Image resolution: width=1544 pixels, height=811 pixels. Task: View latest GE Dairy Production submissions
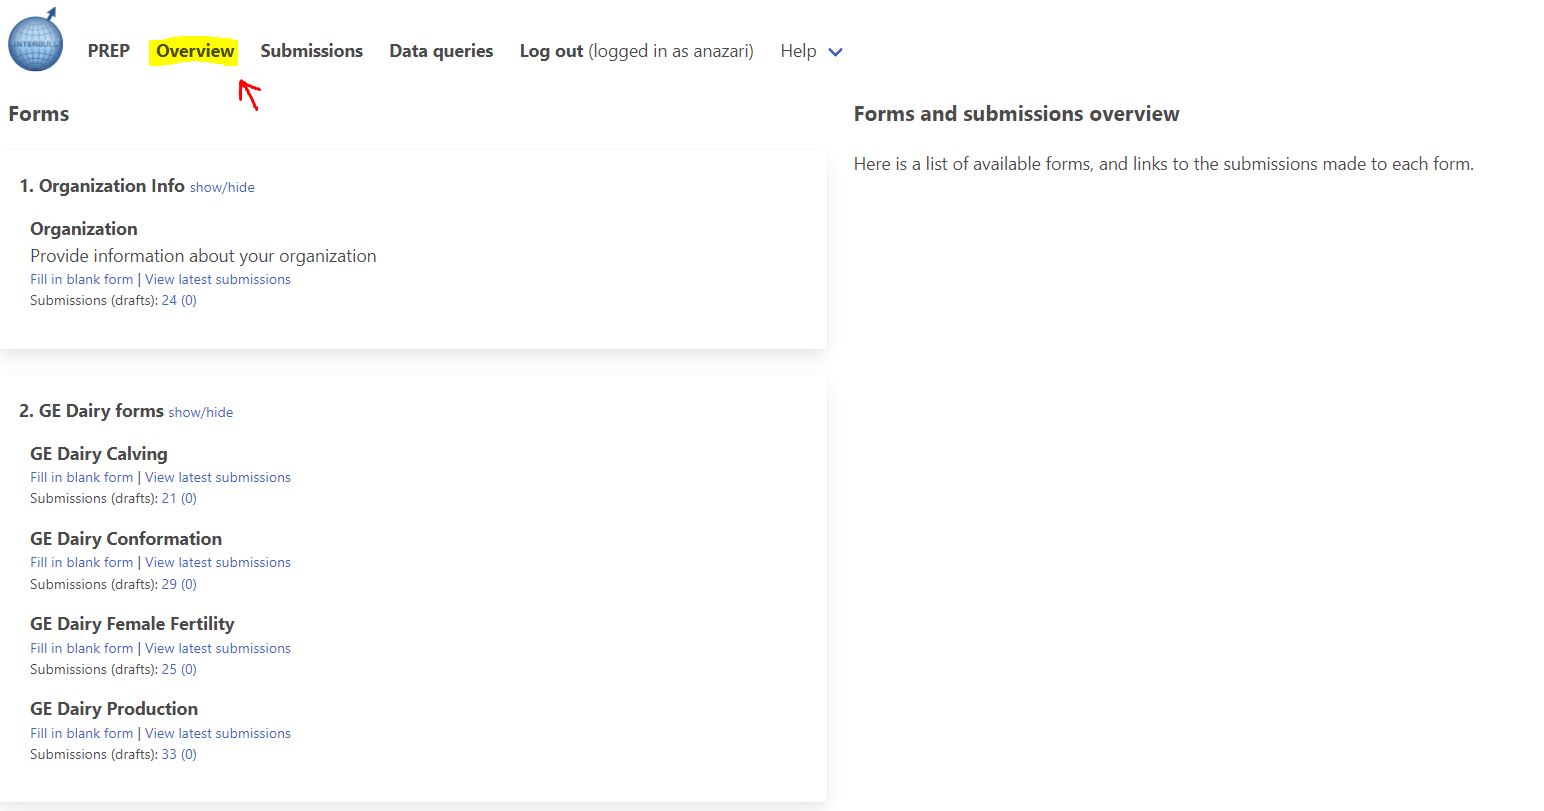coord(218,733)
